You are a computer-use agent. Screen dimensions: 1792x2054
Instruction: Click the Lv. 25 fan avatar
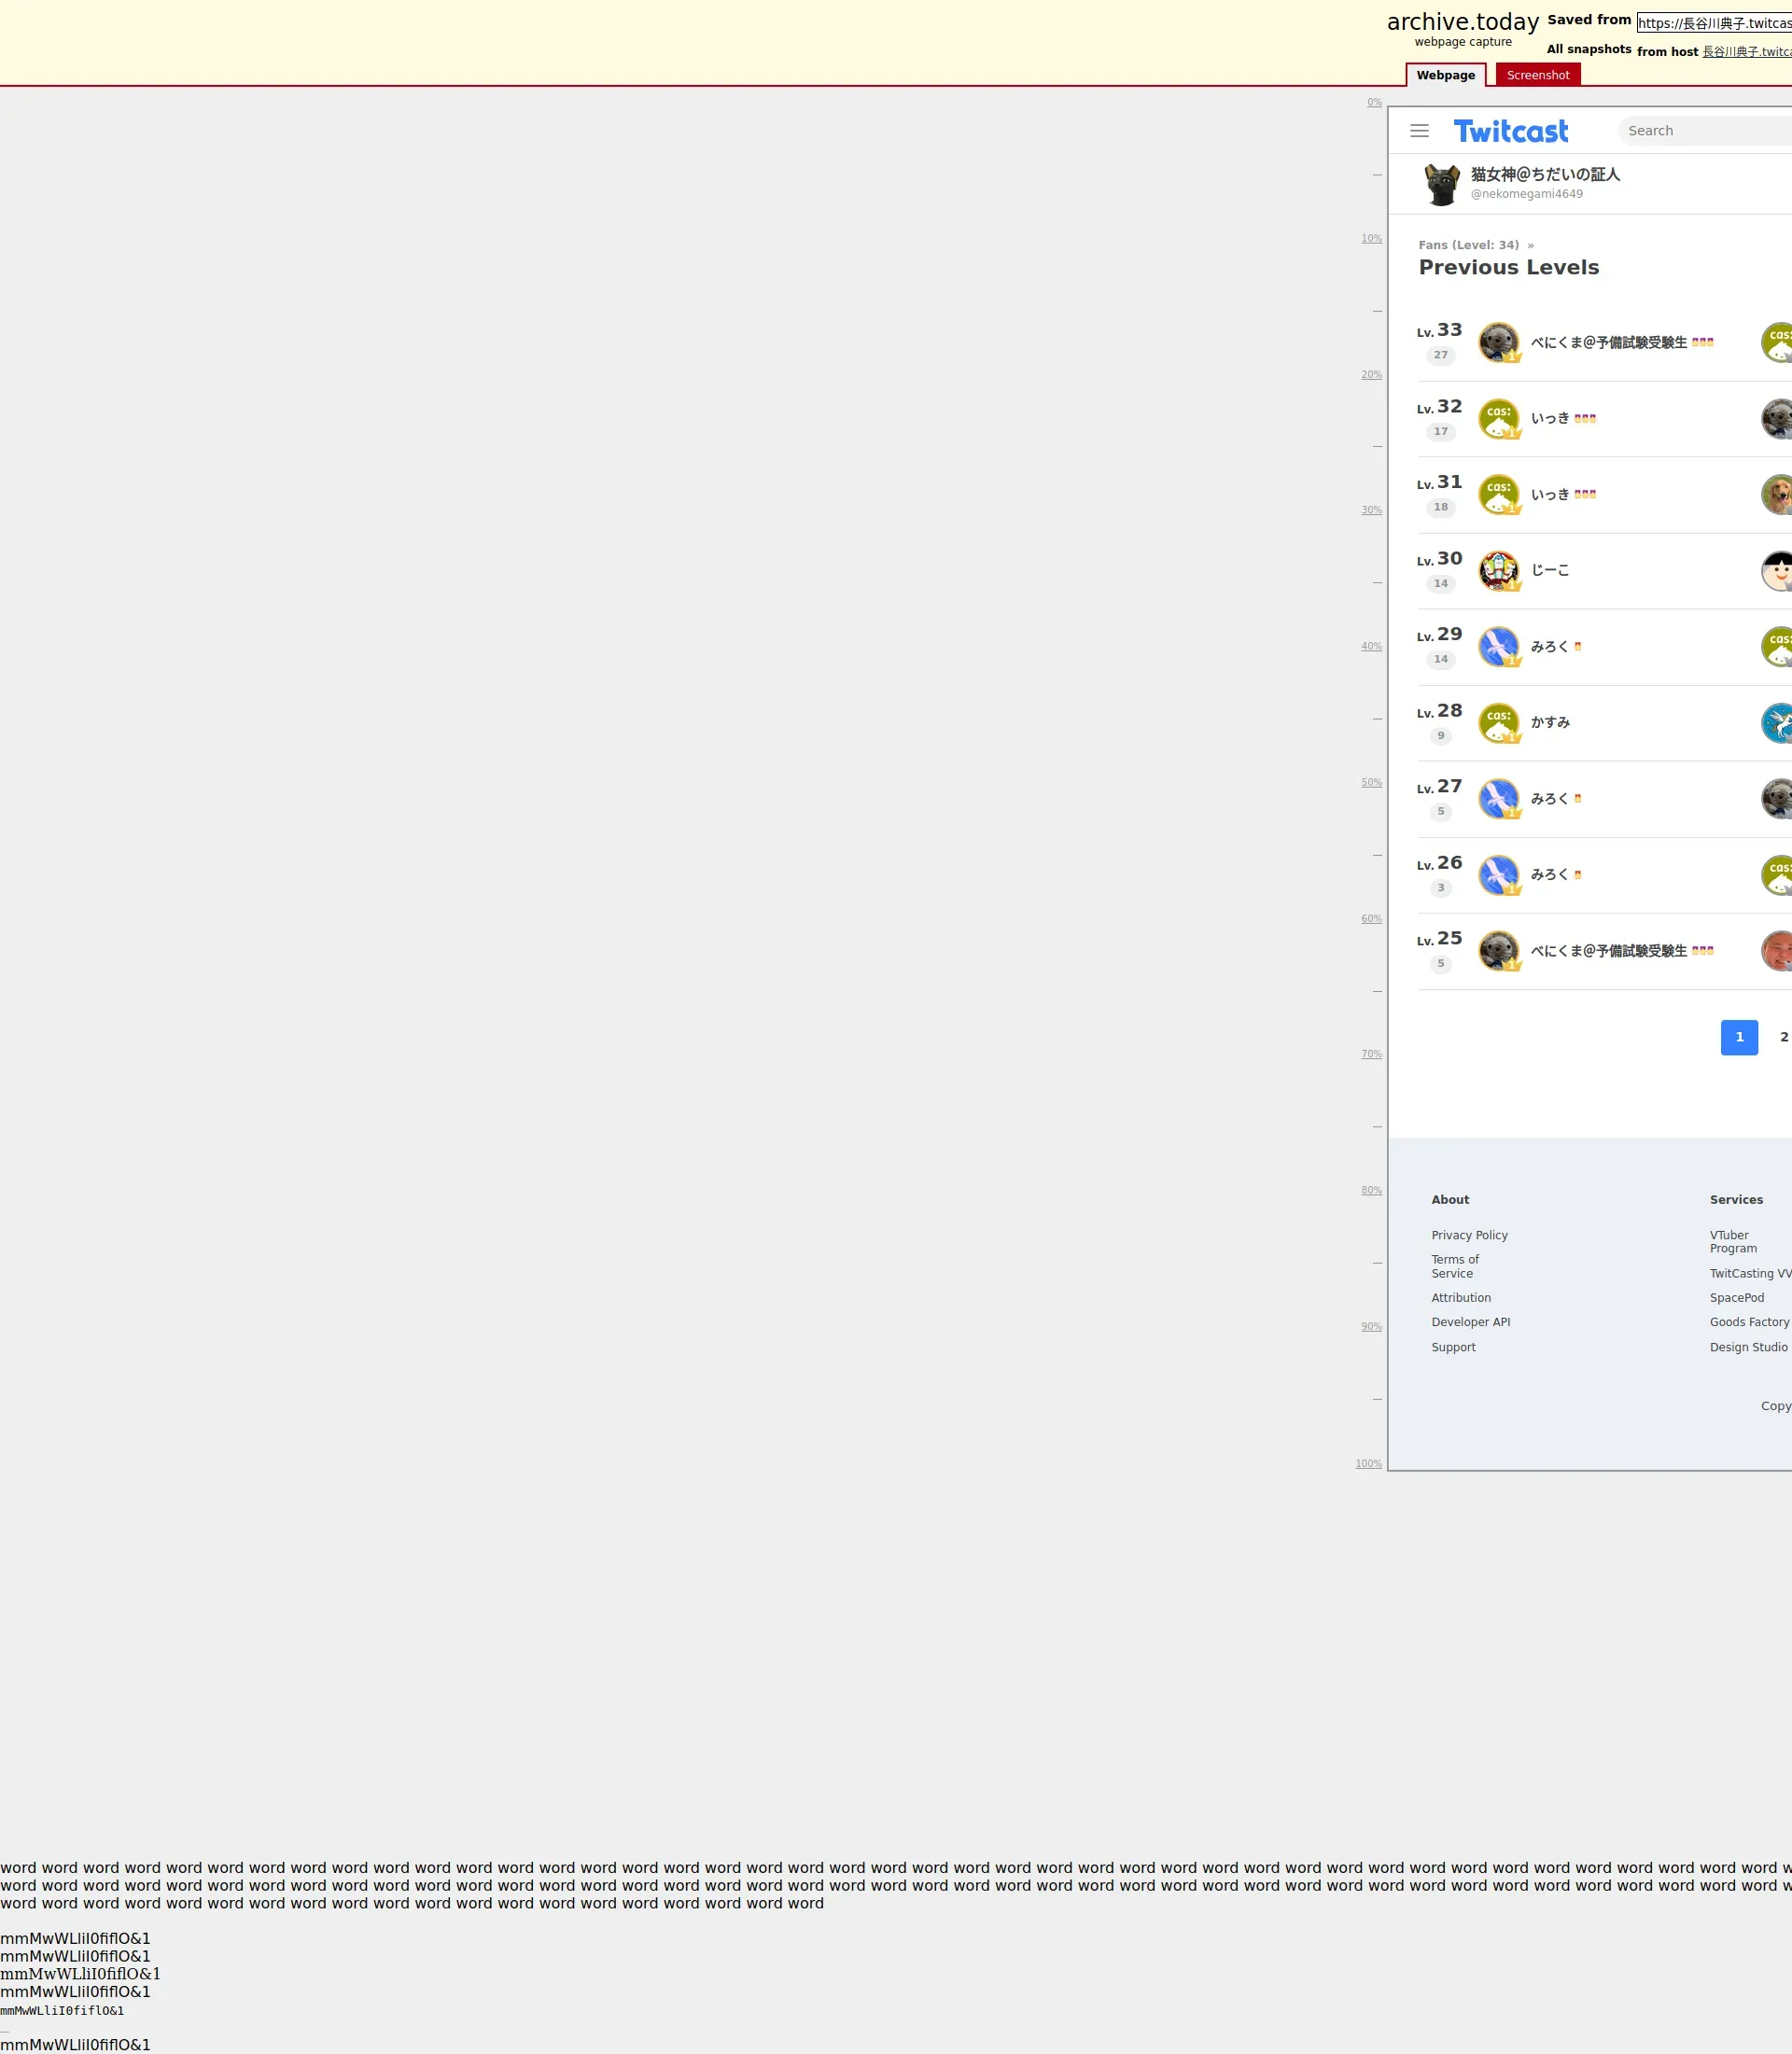coord(1498,951)
